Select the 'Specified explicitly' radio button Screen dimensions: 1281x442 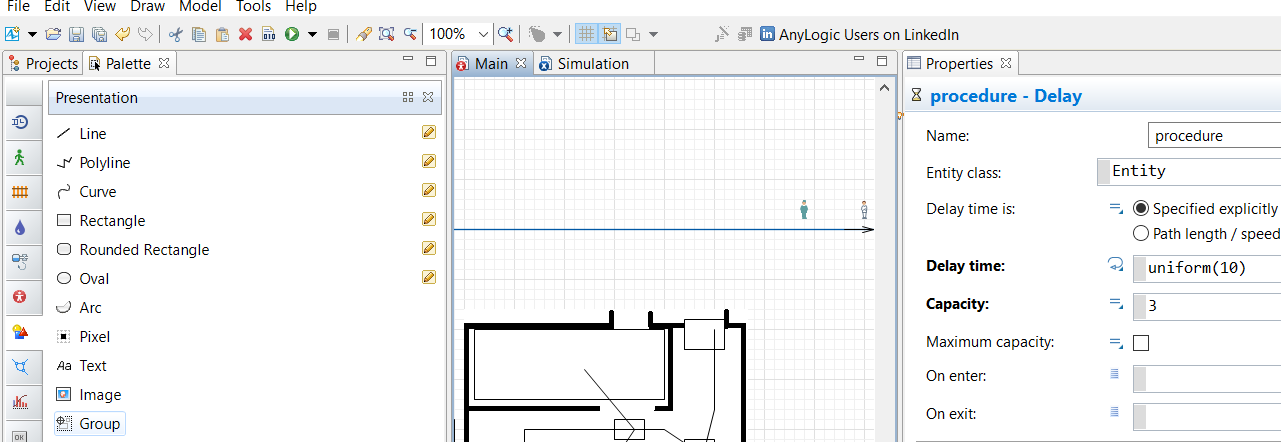click(1141, 209)
